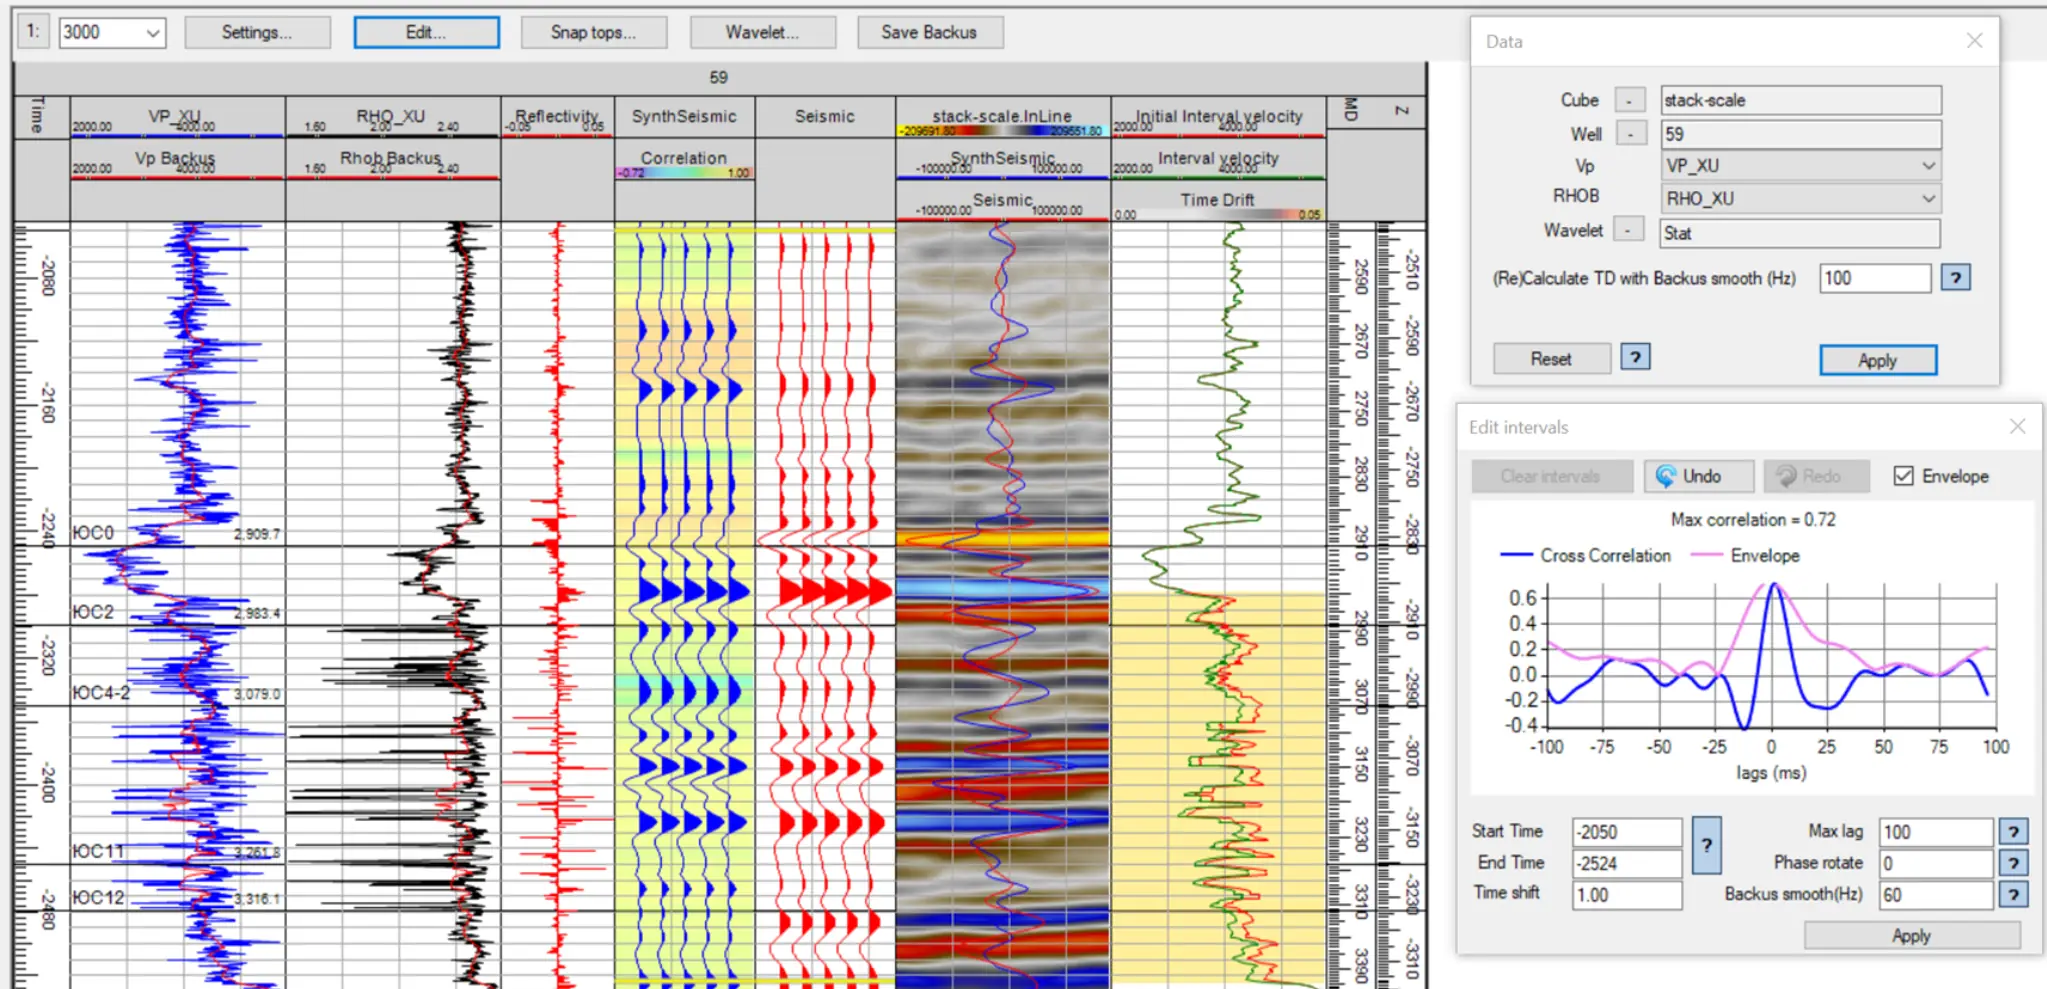
Task: Click the Rhob Backus track header
Action: pos(392,159)
